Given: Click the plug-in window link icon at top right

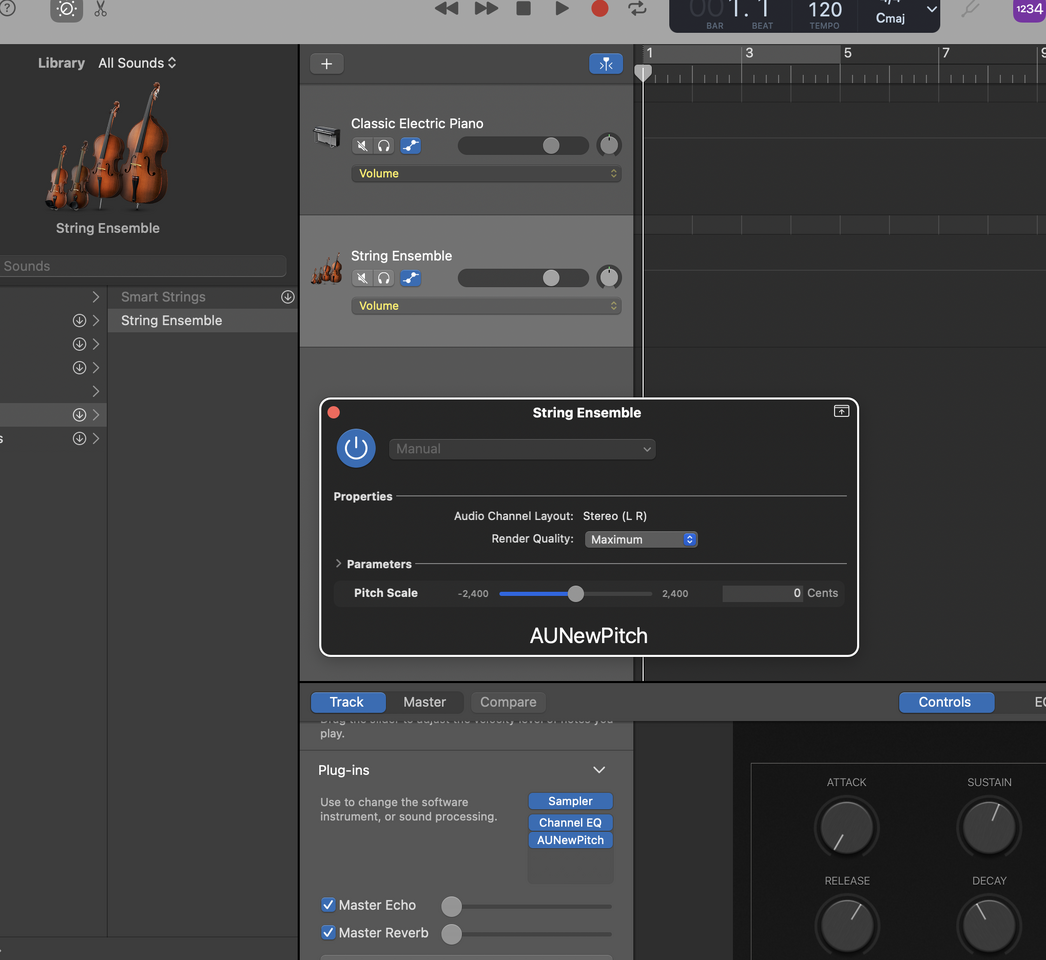Looking at the screenshot, I should coord(841,411).
